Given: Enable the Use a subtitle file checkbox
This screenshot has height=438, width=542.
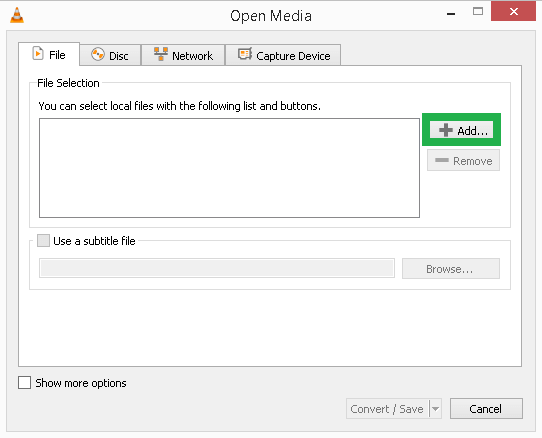Looking at the screenshot, I should coord(43,241).
